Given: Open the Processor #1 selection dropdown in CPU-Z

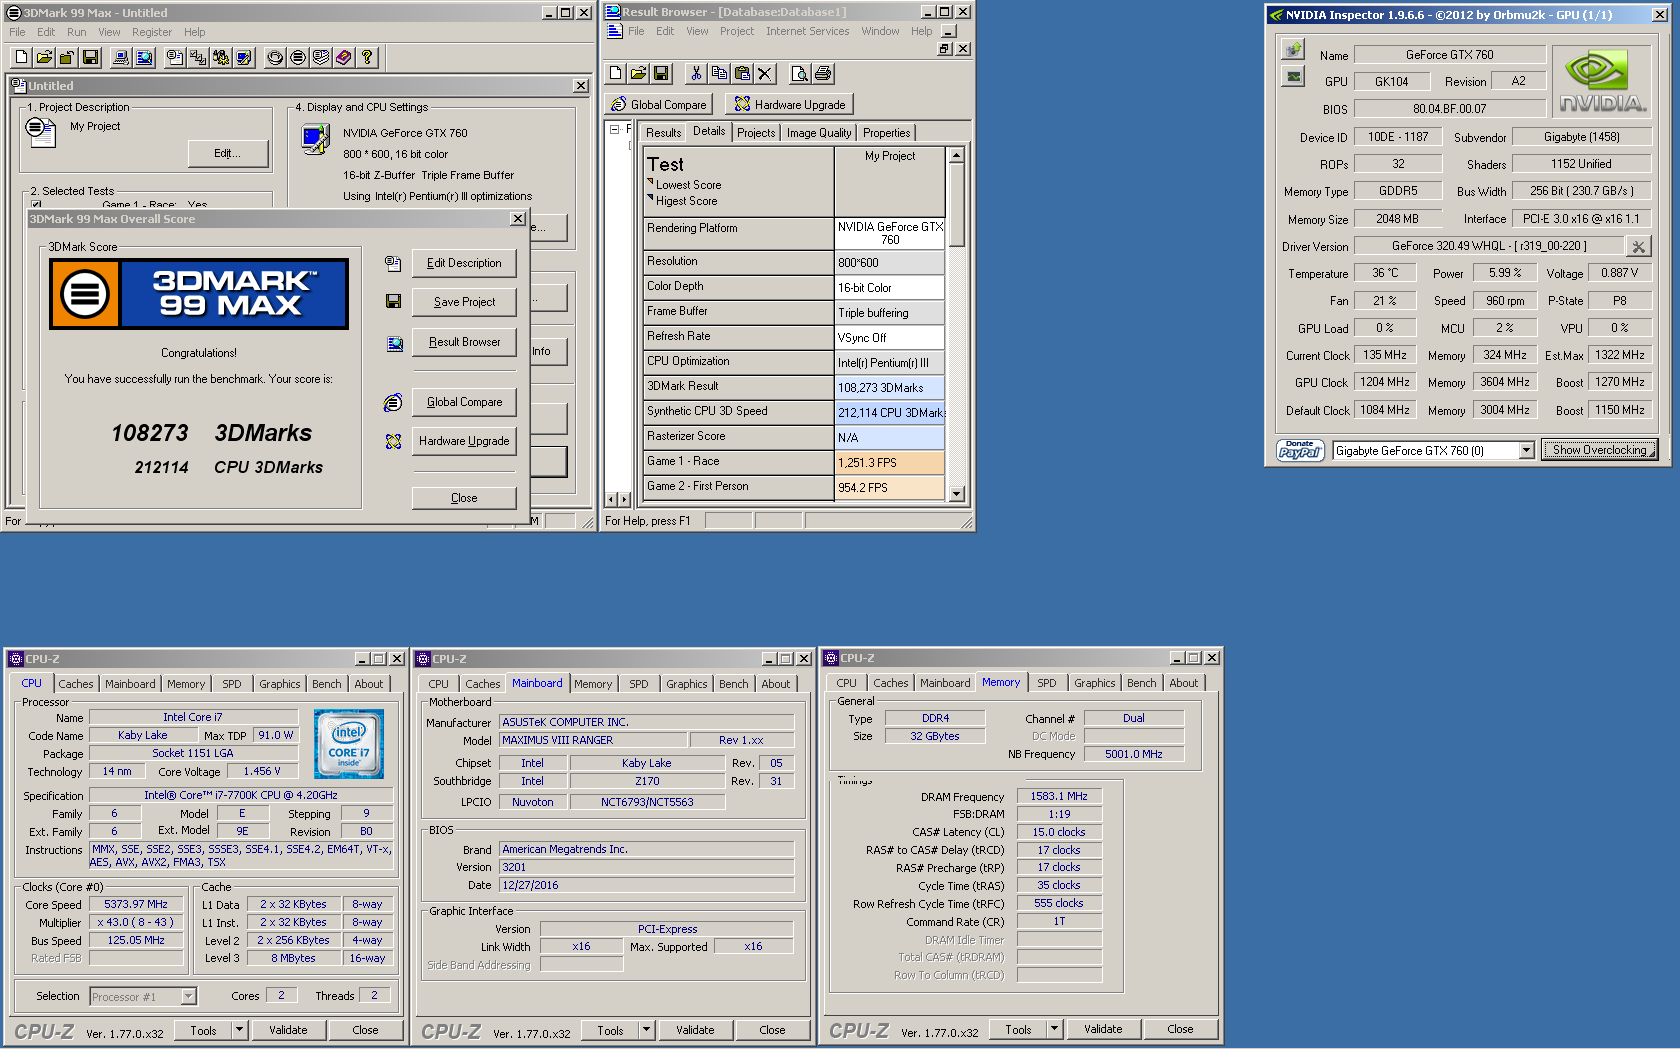Looking at the screenshot, I should pyautogui.click(x=188, y=997).
